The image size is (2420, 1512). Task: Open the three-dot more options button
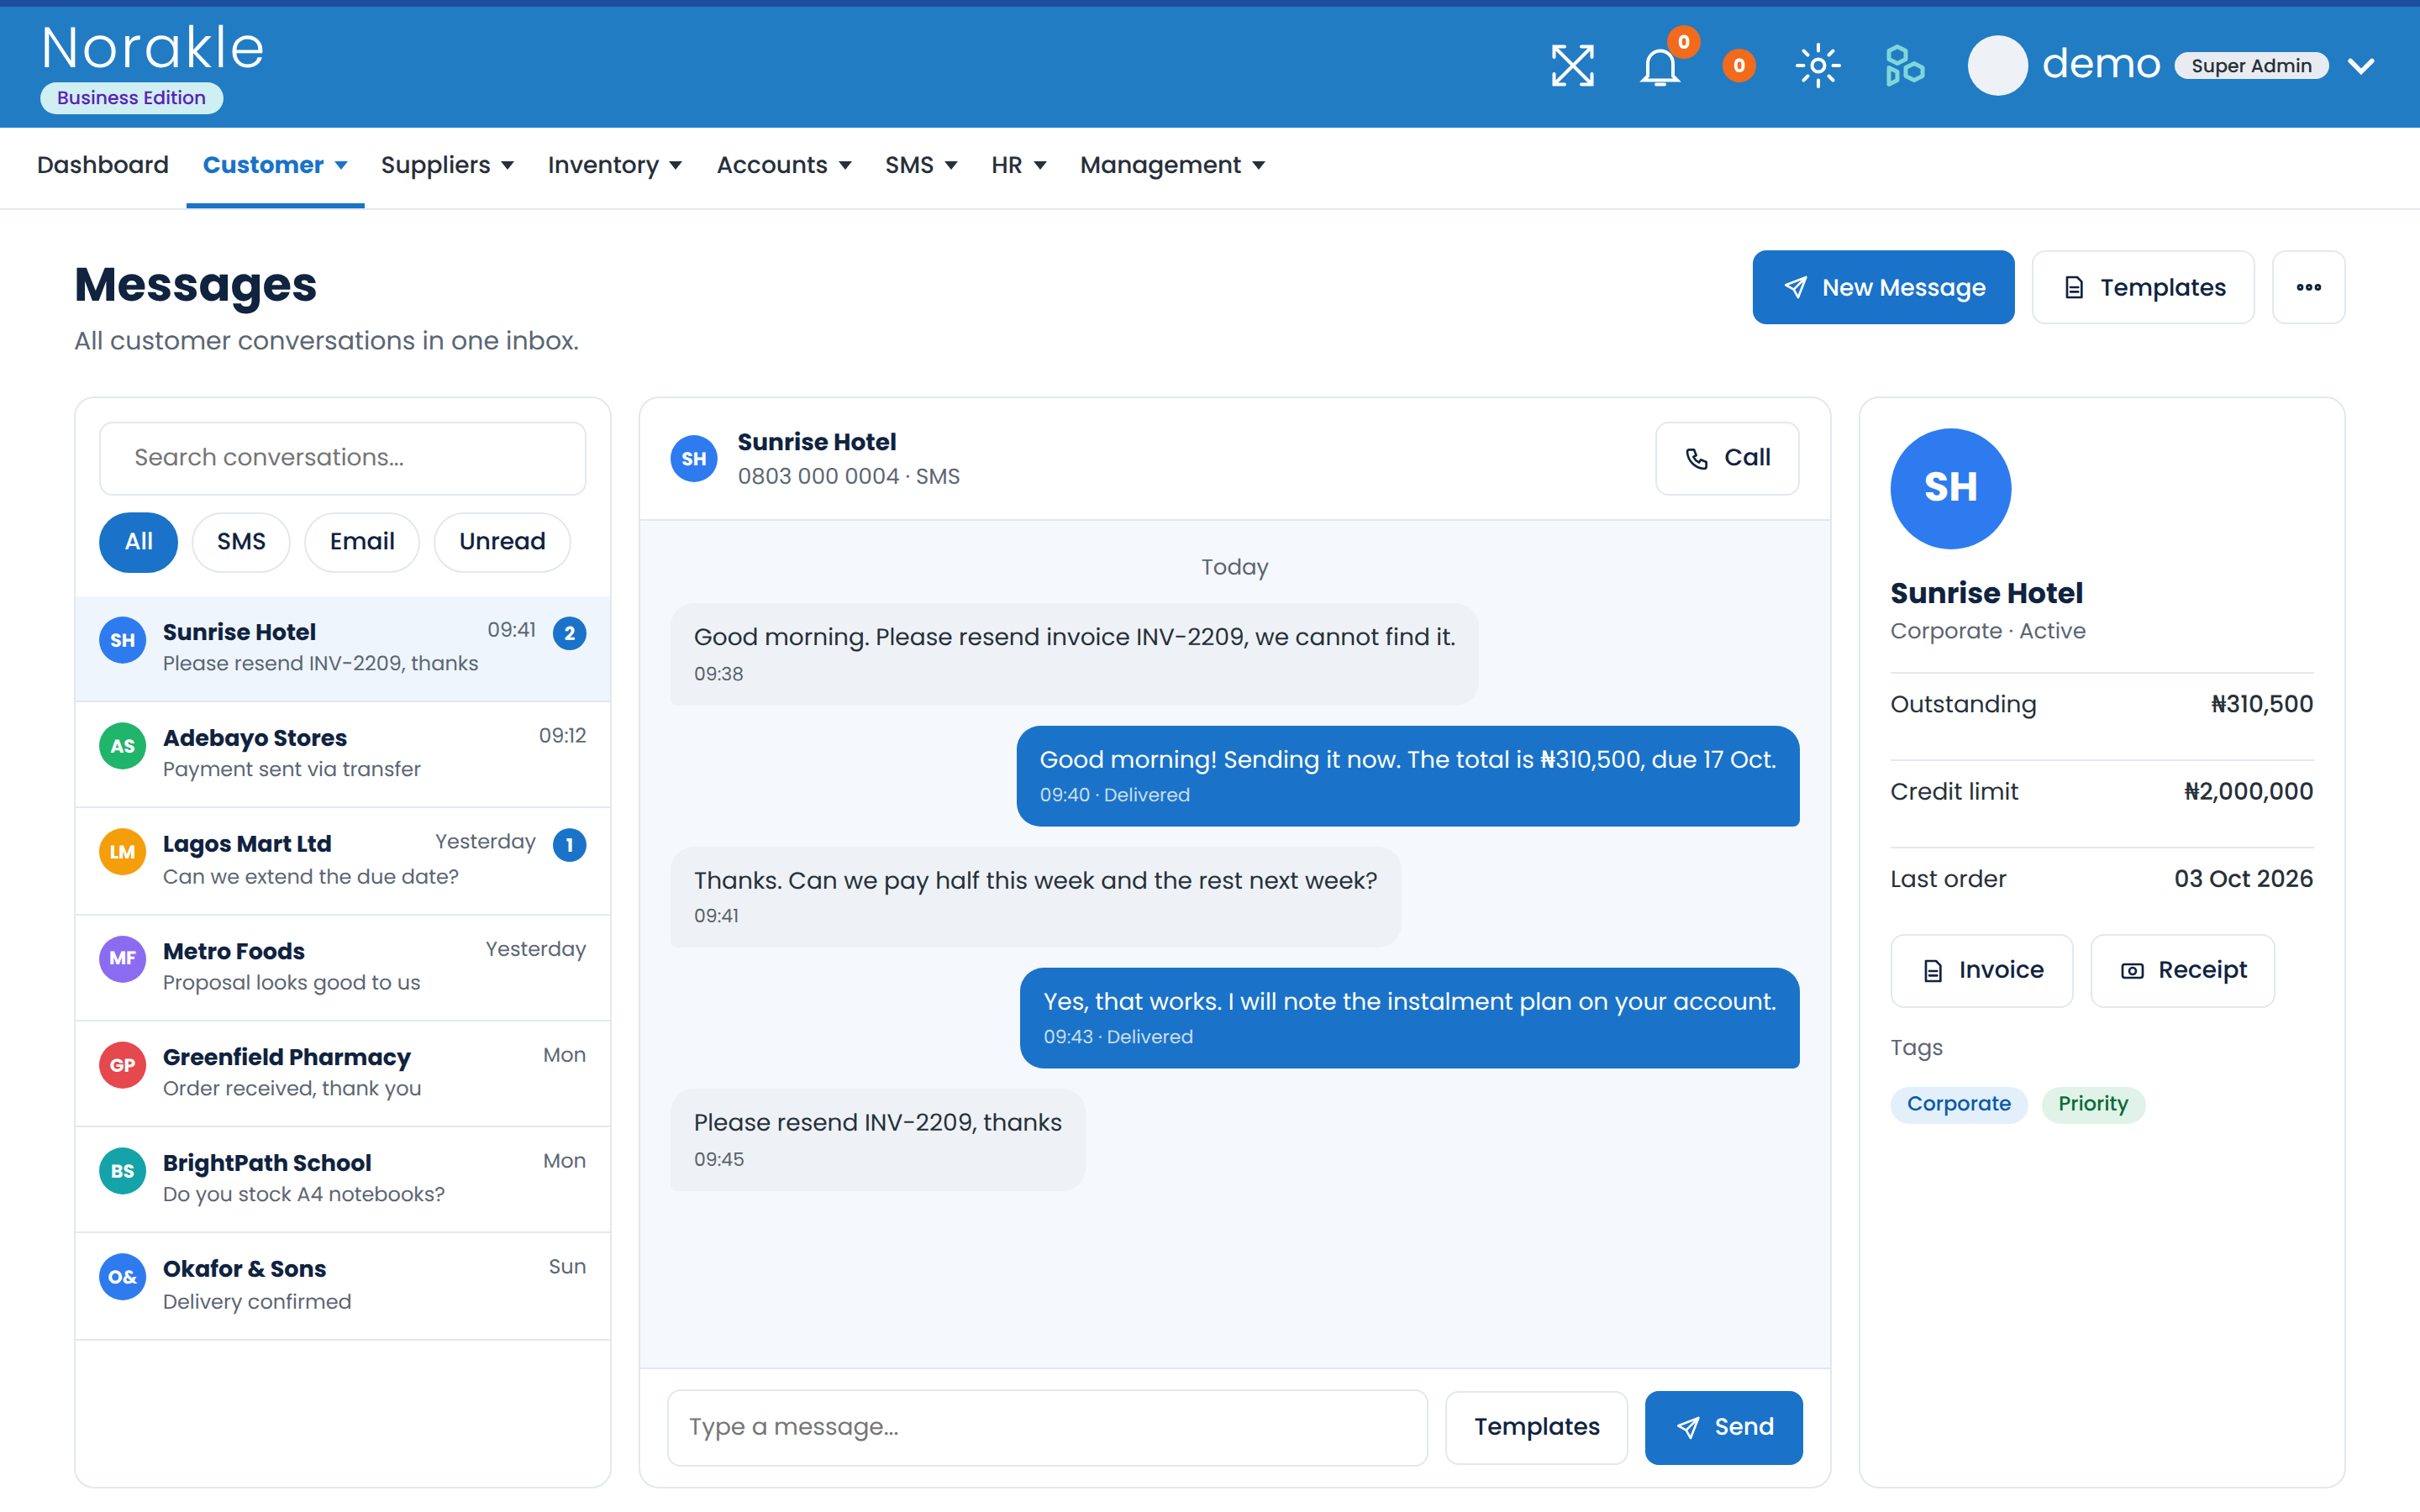[x=2308, y=287]
